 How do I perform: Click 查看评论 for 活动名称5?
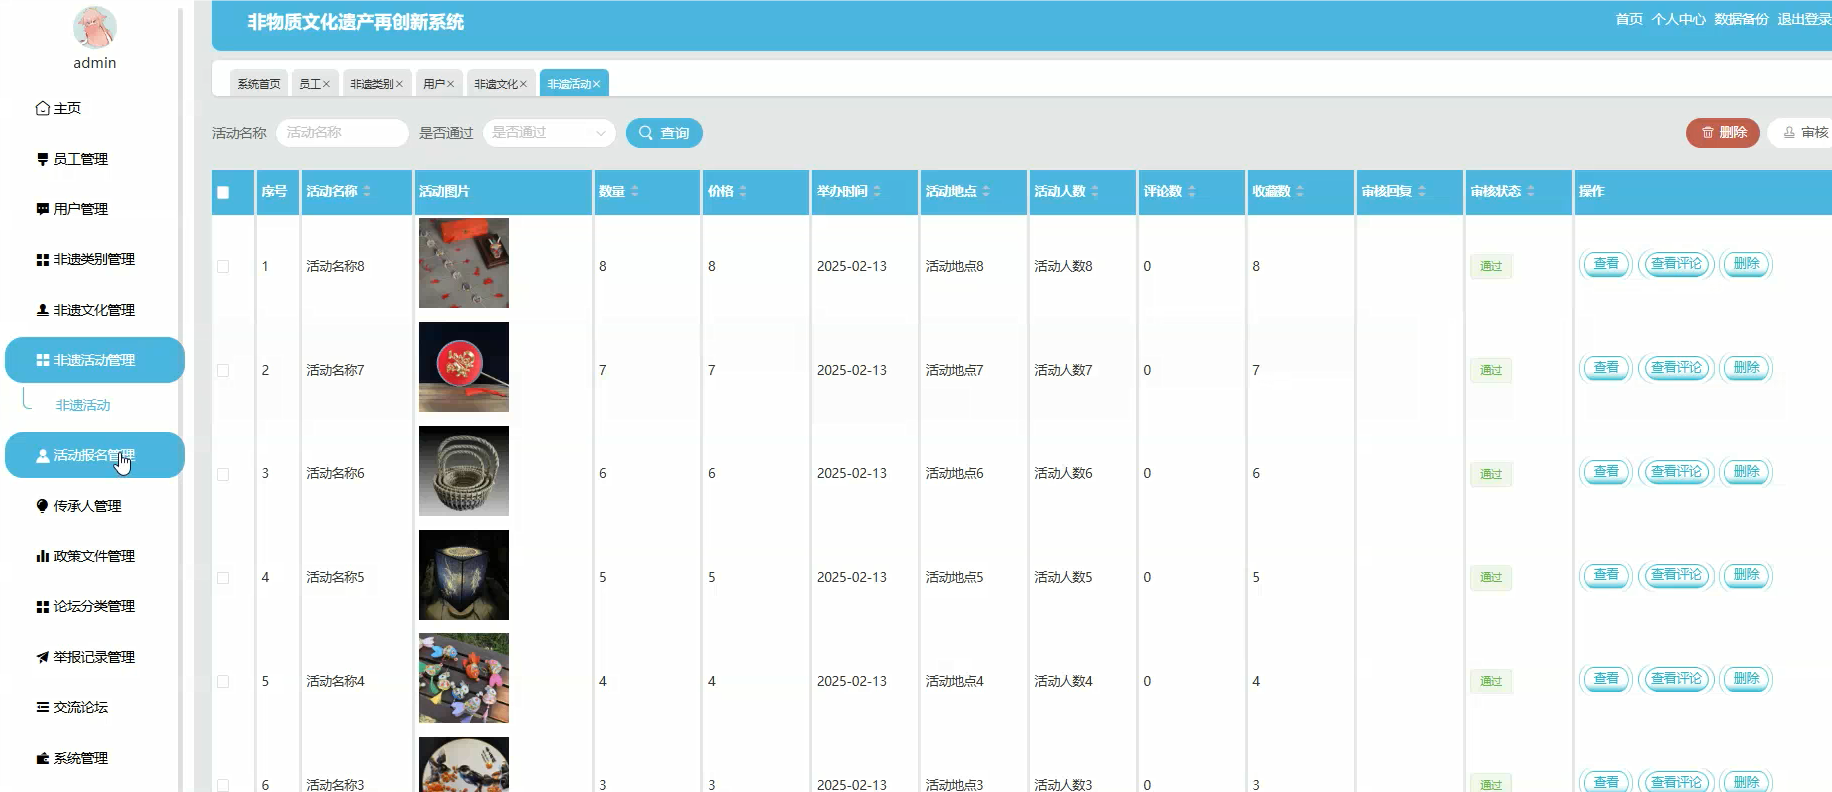tap(1677, 575)
